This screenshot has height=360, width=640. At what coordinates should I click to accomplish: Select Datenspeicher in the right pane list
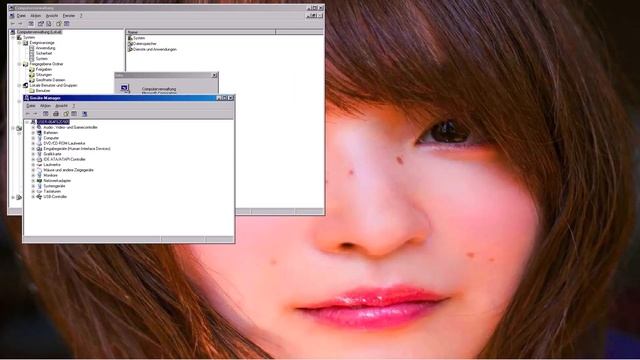coord(145,44)
